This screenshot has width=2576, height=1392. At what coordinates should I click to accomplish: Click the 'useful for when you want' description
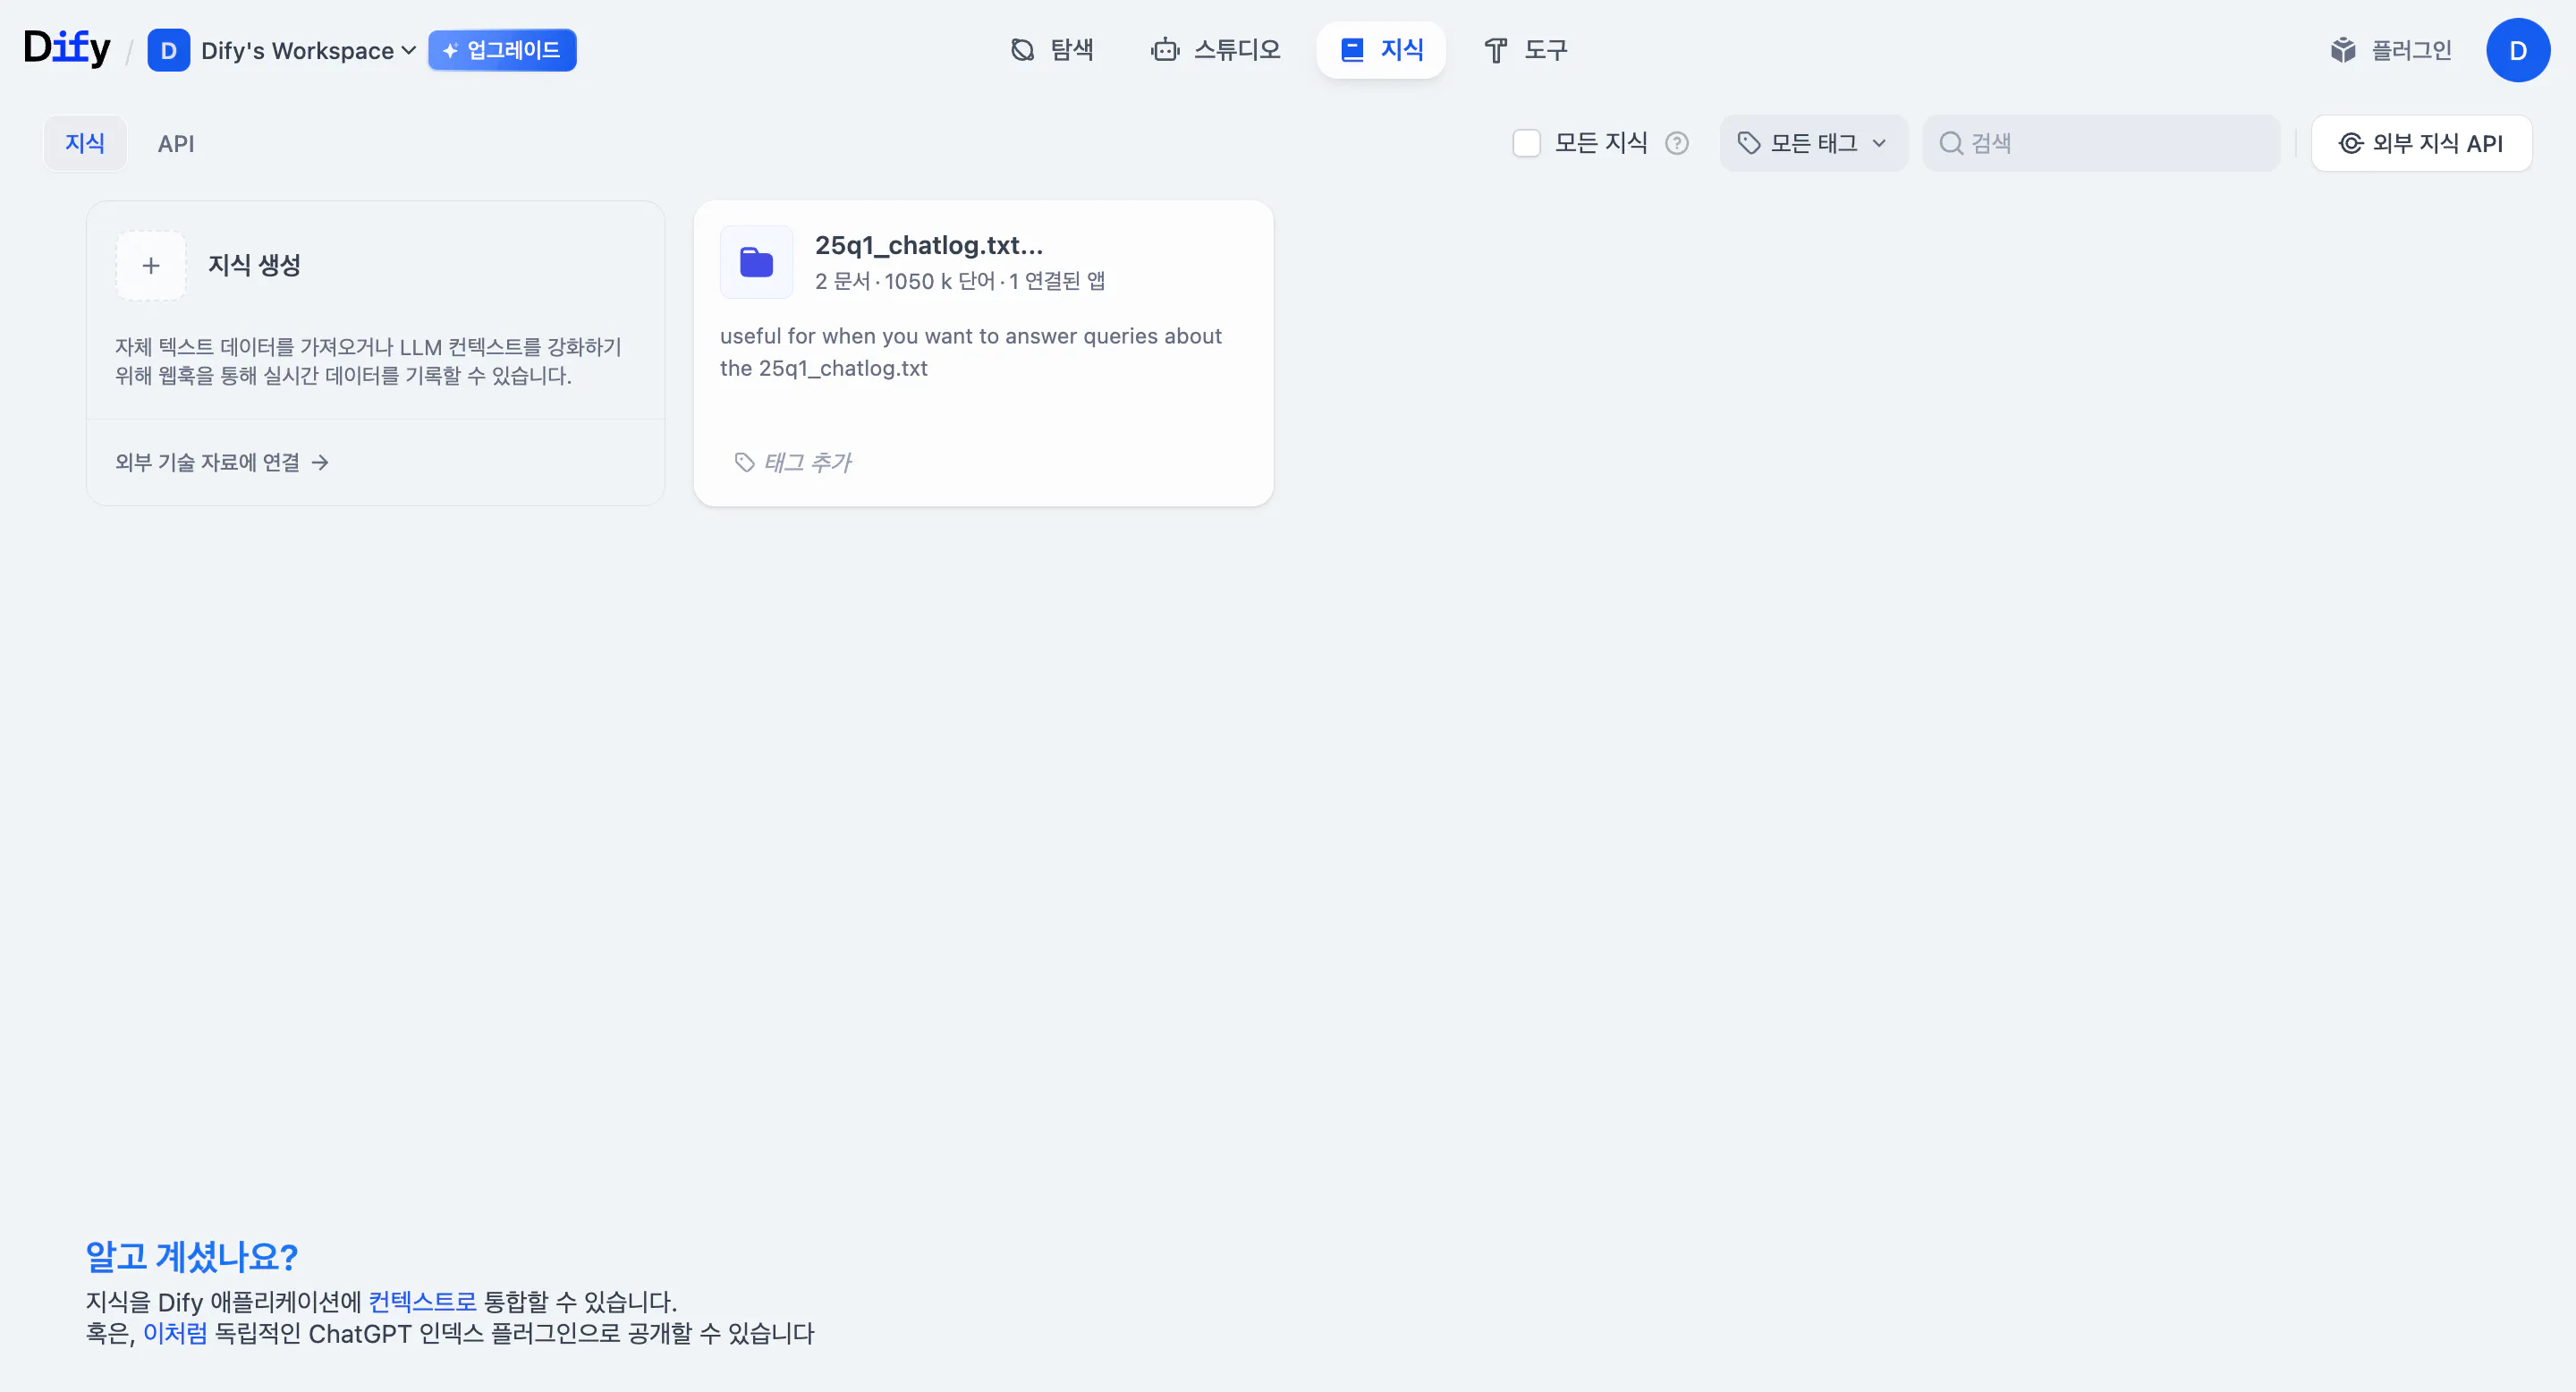pos(971,352)
